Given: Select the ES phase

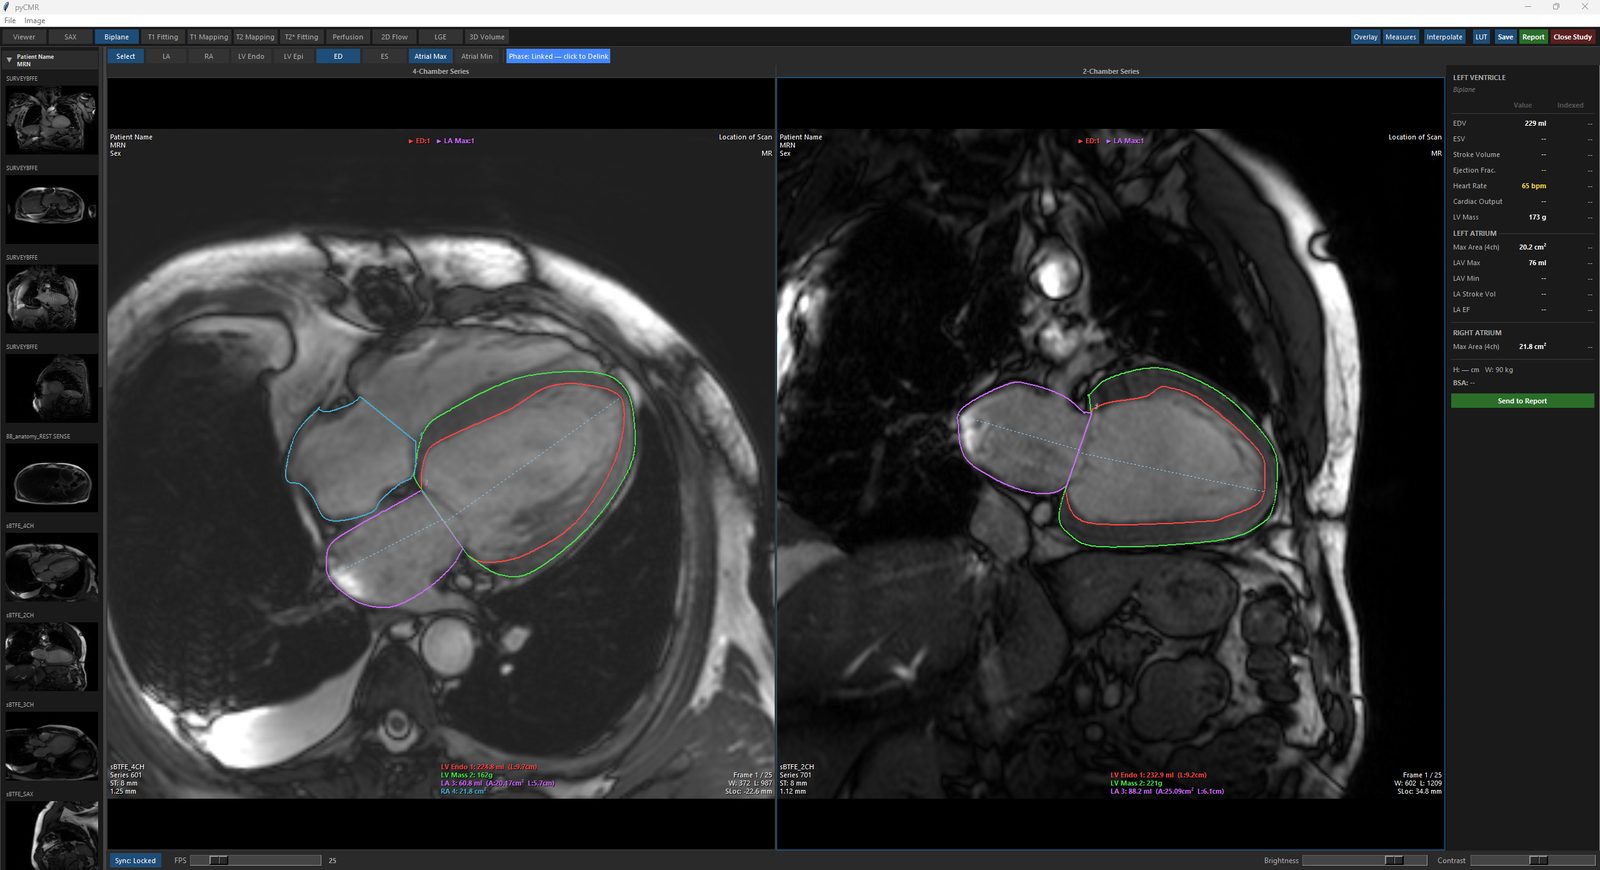Looking at the screenshot, I should (384, 56).
